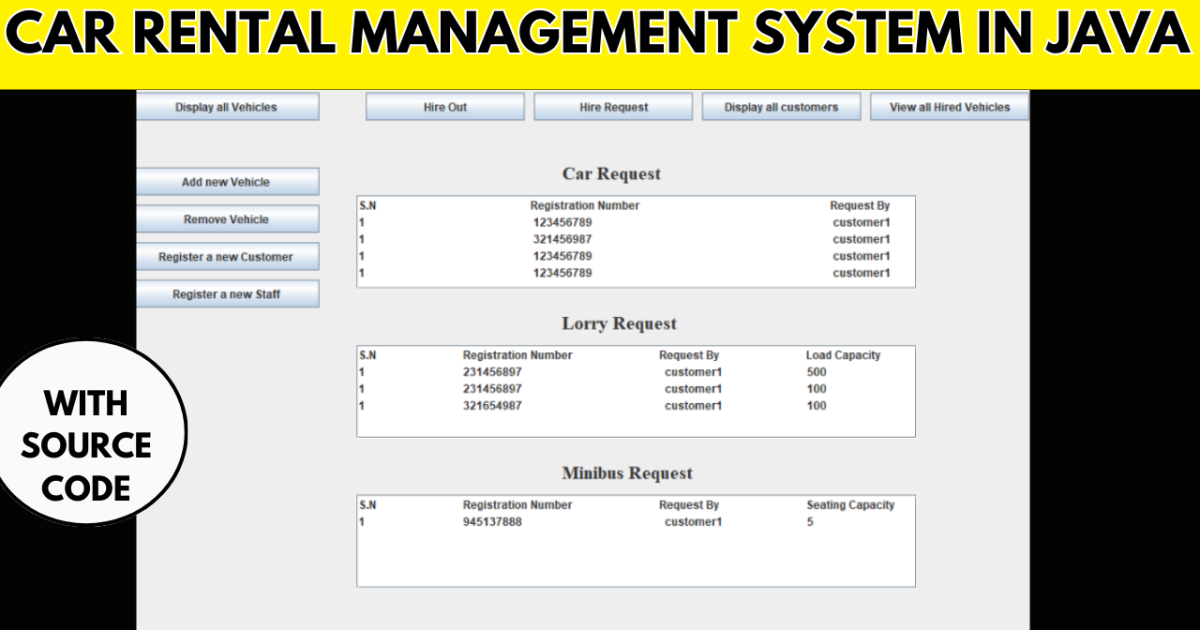This screenshot has height=630, width=1200.
Task: Click the Add new Vehicle button
Action: coord(227,181)
